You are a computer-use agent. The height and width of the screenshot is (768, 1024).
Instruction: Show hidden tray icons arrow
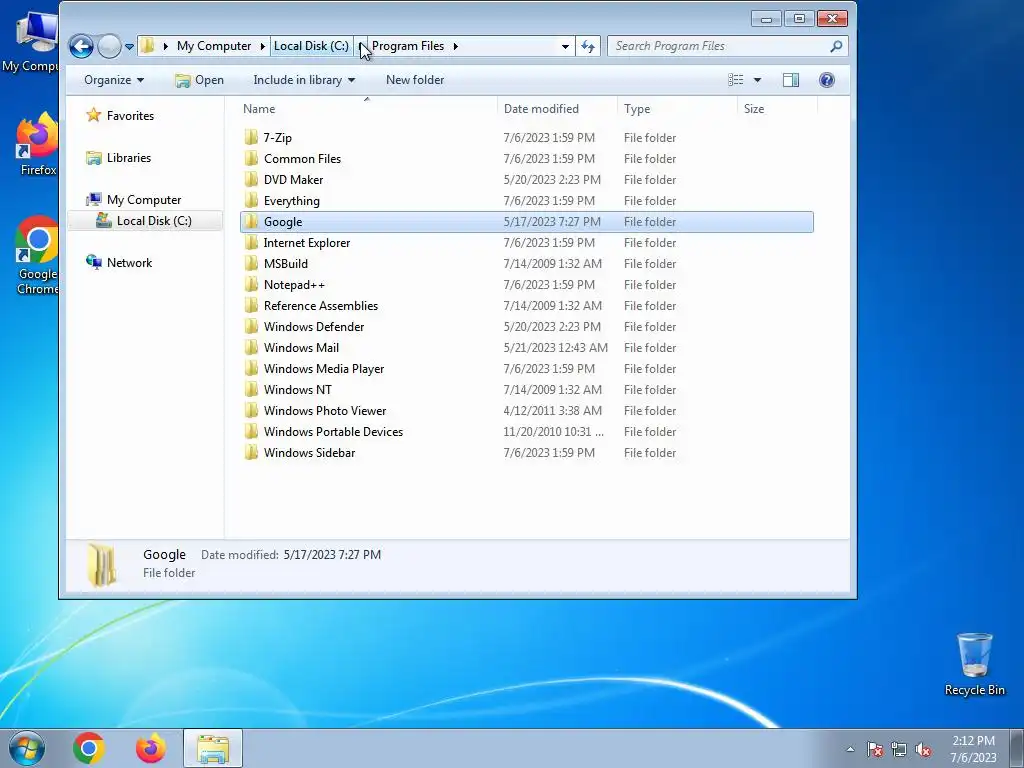pyautogui.click(x=850, y=749)
